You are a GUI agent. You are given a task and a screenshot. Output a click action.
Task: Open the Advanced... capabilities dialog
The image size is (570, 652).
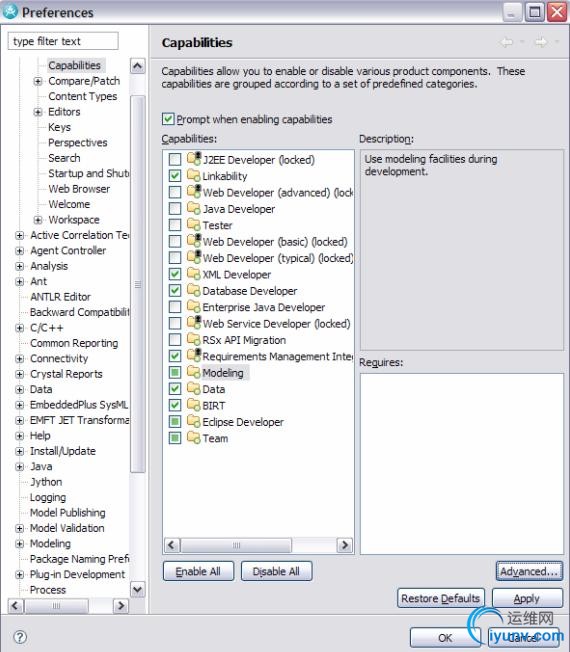(x=529, y=571)
